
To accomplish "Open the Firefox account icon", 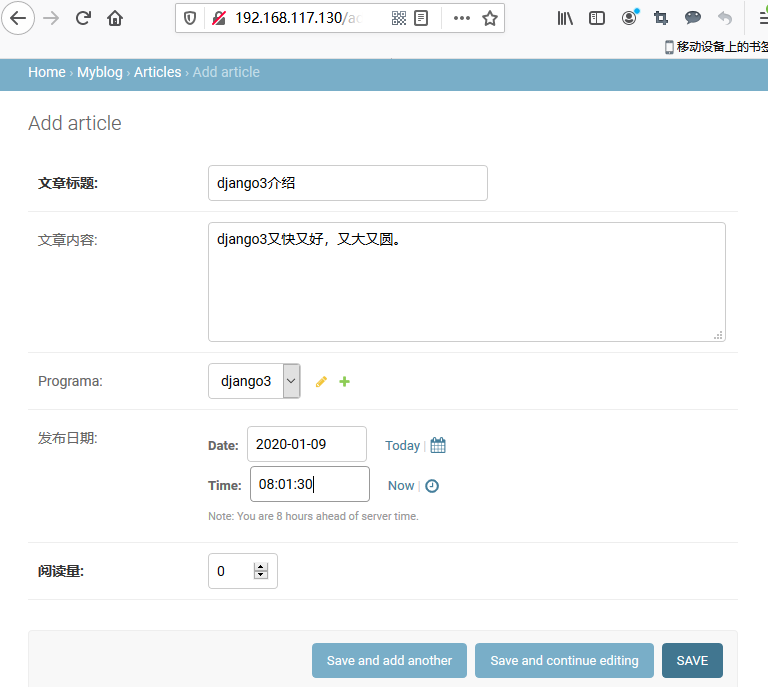I will pyautogui.click(x=629, y=18).
